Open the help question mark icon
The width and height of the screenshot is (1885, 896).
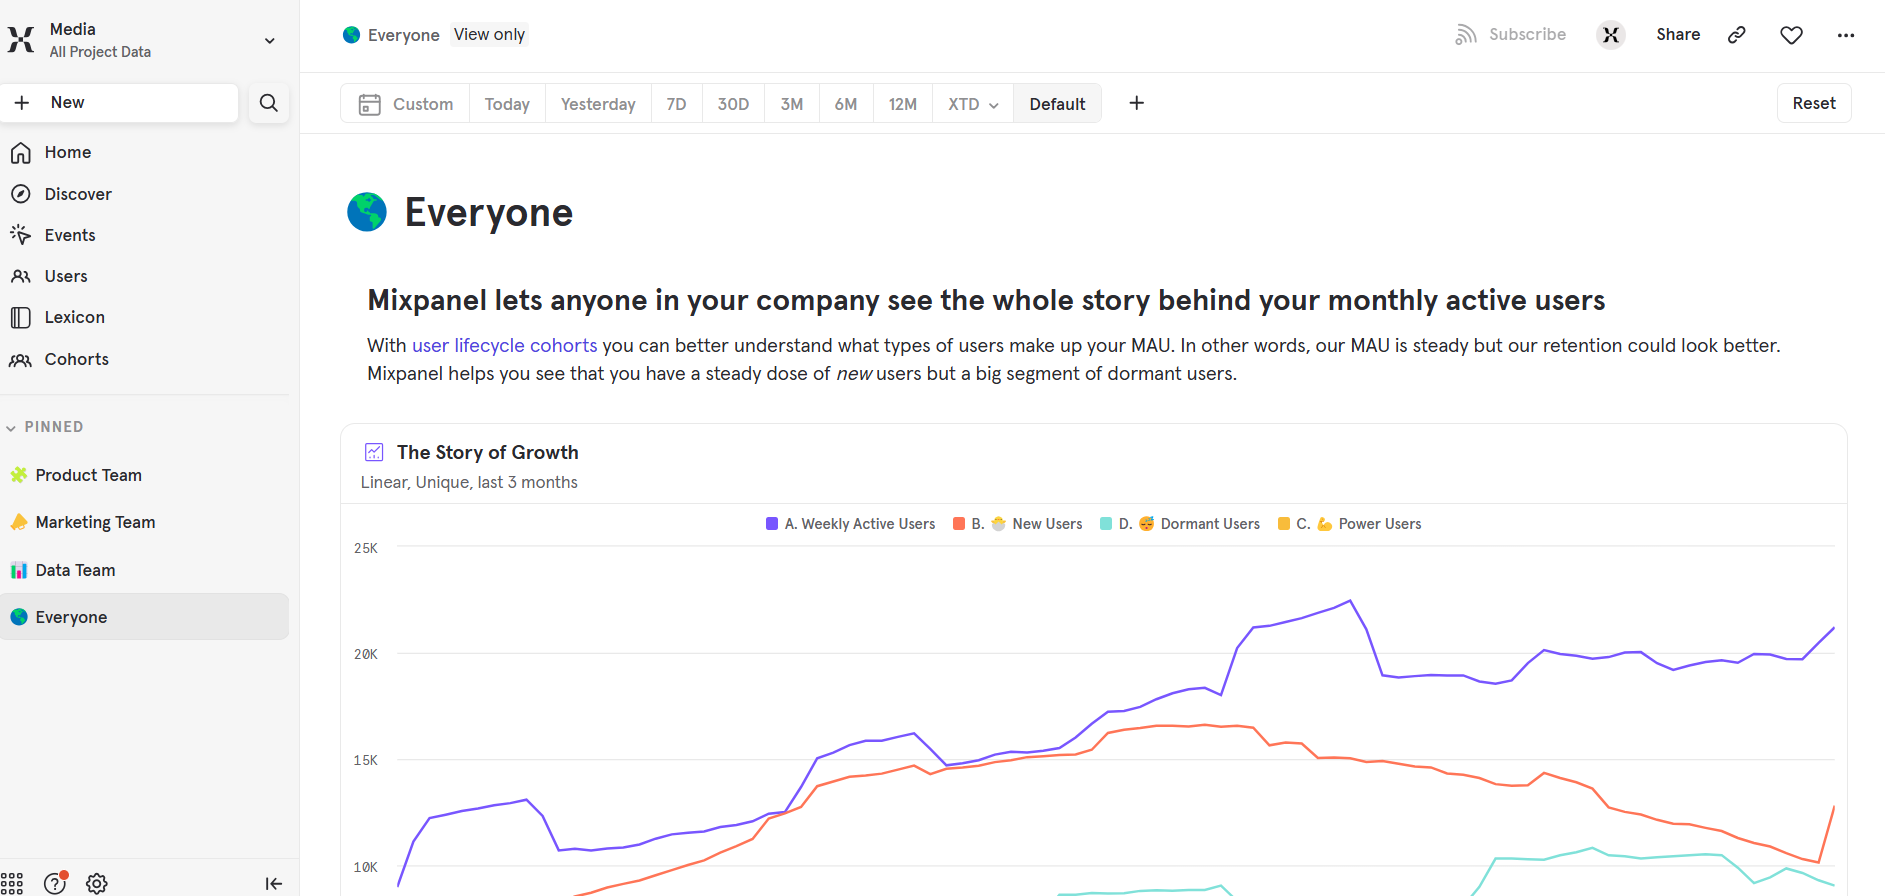[x=55, y=883]
